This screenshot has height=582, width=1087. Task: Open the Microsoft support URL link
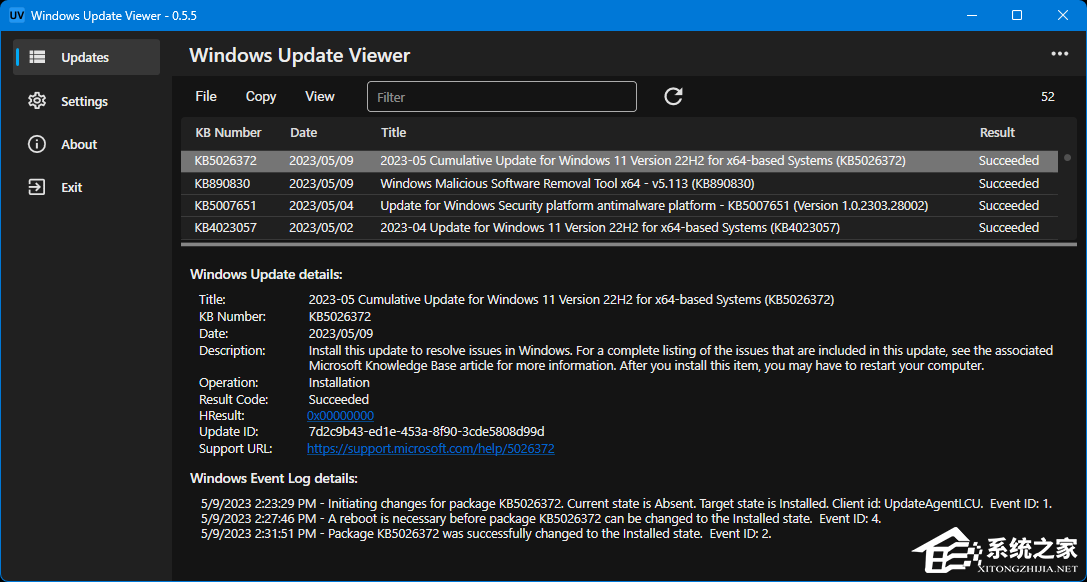pos(430,449)
